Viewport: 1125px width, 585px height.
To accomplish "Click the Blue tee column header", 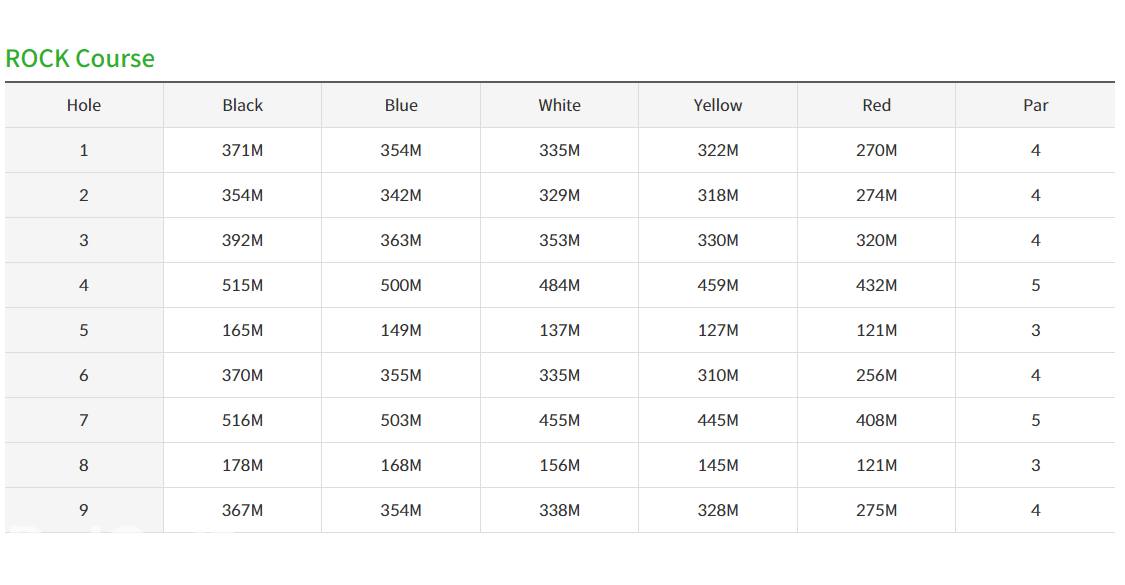I will (401, 105).
